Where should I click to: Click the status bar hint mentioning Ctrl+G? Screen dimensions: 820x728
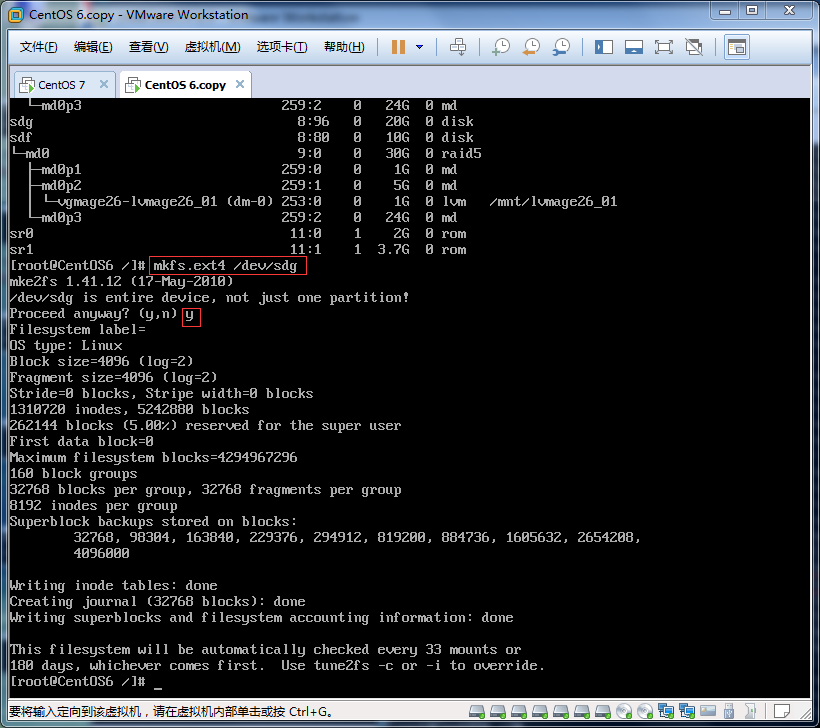[x=170, y=712]
